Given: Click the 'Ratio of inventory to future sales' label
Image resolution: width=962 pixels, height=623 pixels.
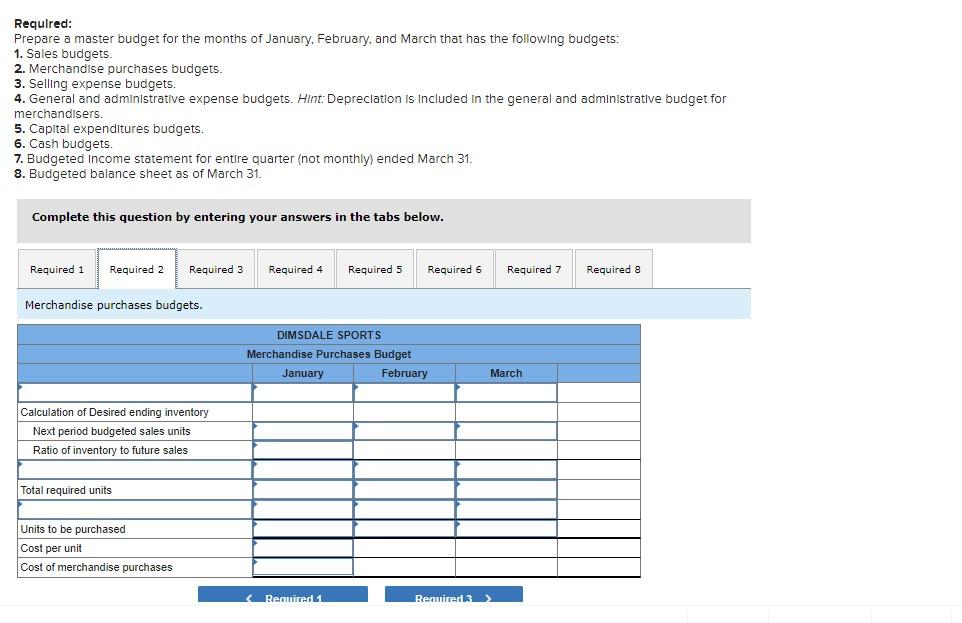Looking at the screenshot, I should click(x=110, y=450).
